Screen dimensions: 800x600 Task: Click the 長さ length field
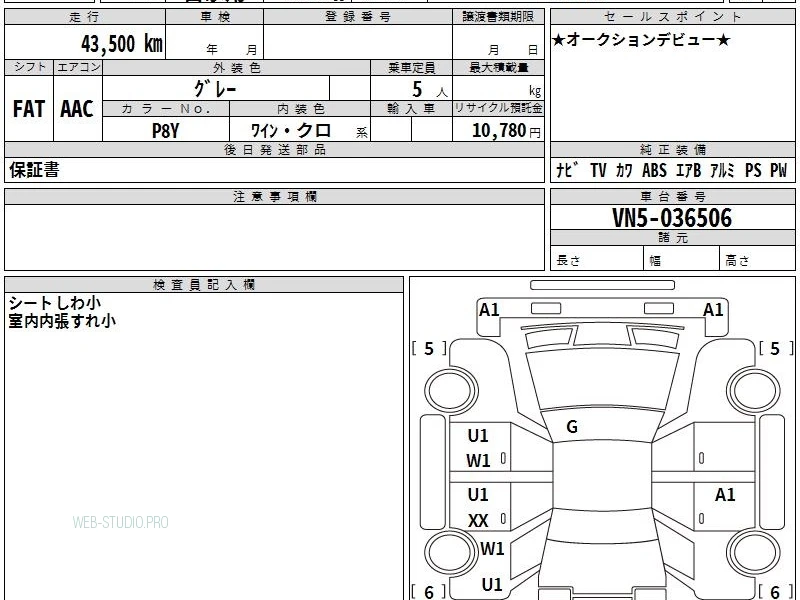(x=597, y=260)
